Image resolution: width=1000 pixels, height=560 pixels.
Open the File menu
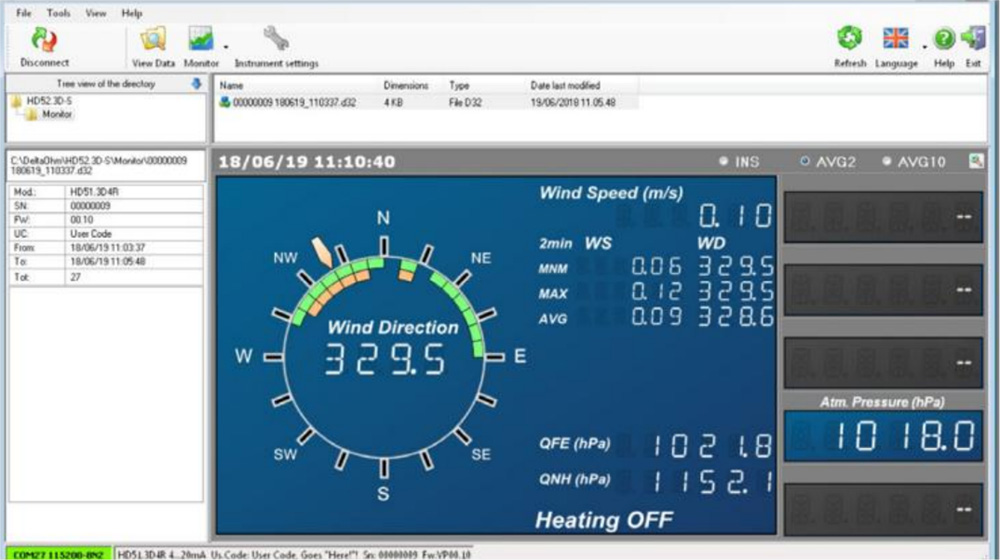(24, 13)
